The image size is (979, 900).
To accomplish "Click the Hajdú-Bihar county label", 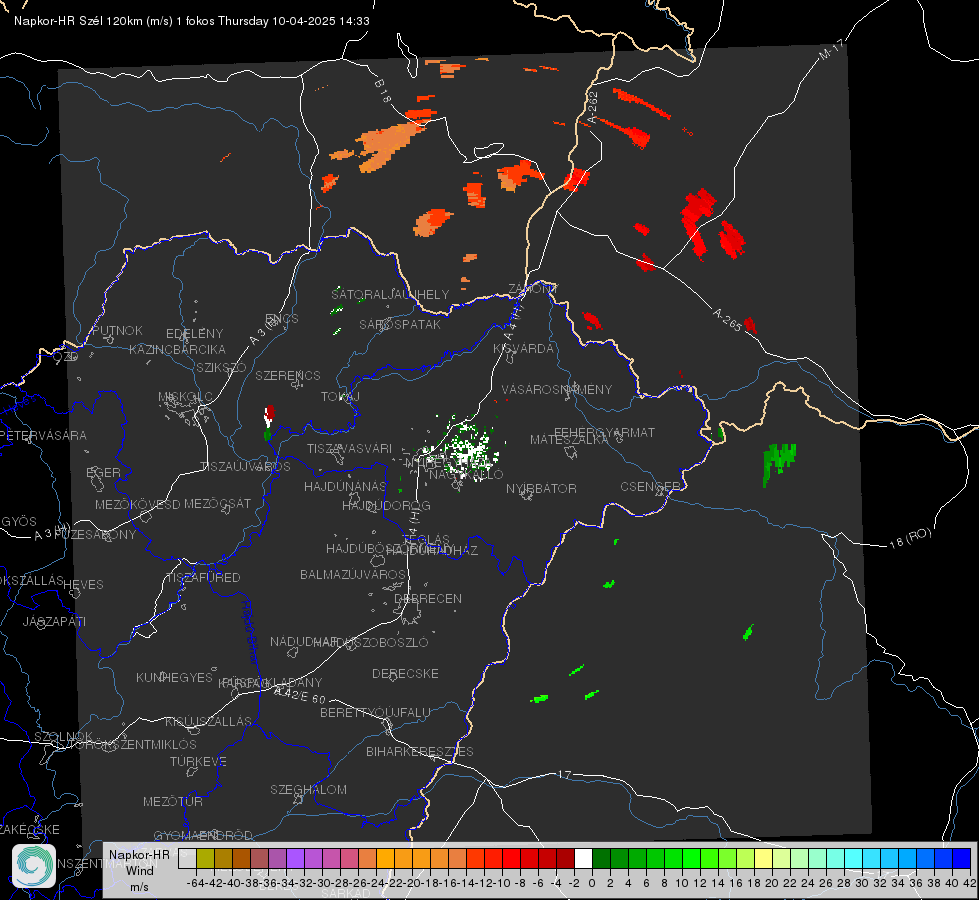I will coord(249,631).
